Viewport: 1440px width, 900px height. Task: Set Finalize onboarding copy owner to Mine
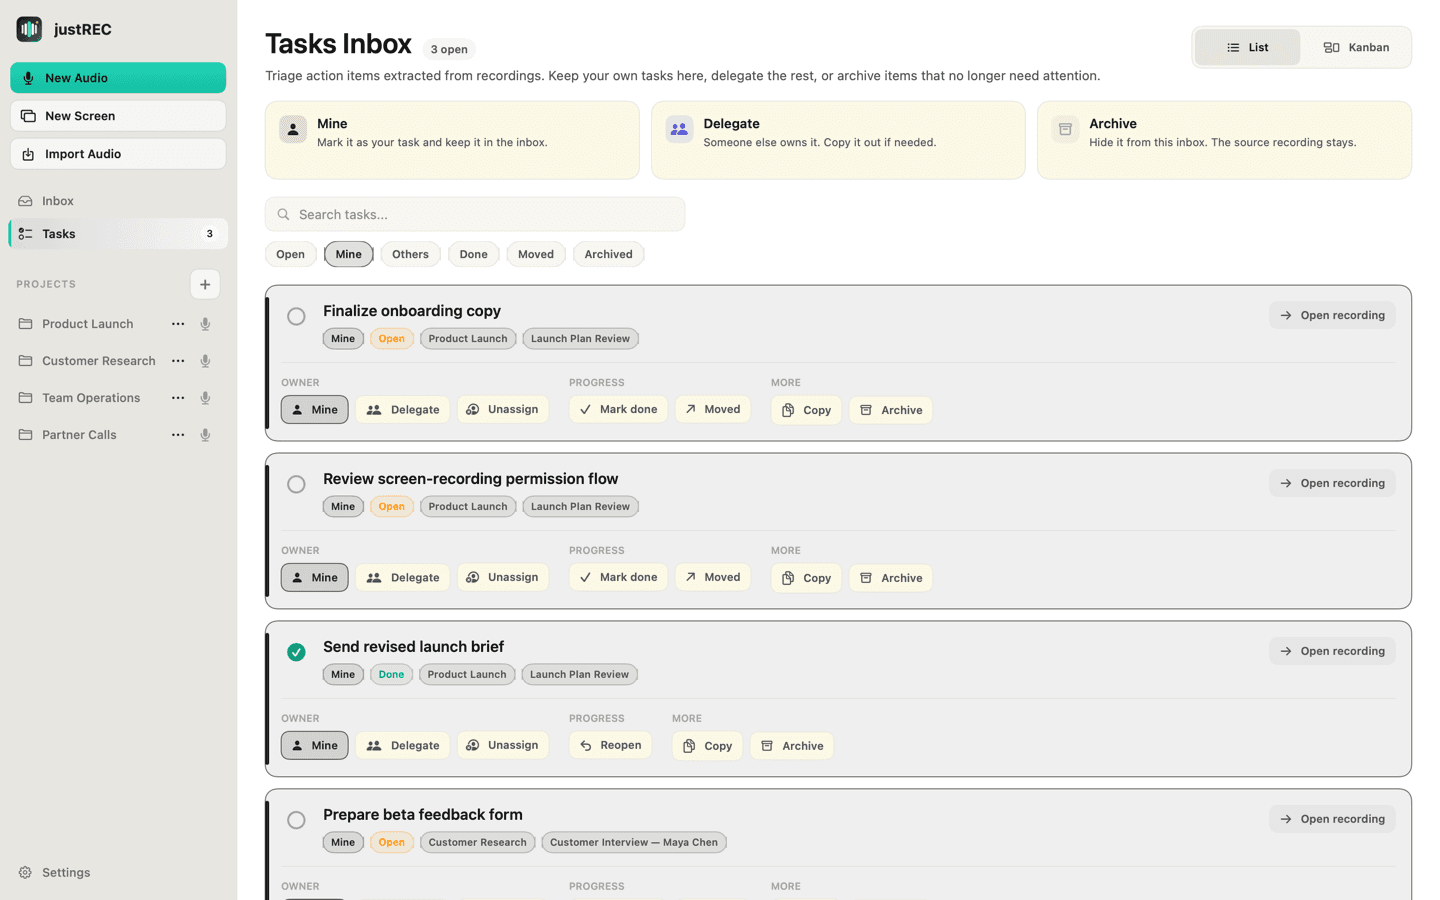pos(315,410)
